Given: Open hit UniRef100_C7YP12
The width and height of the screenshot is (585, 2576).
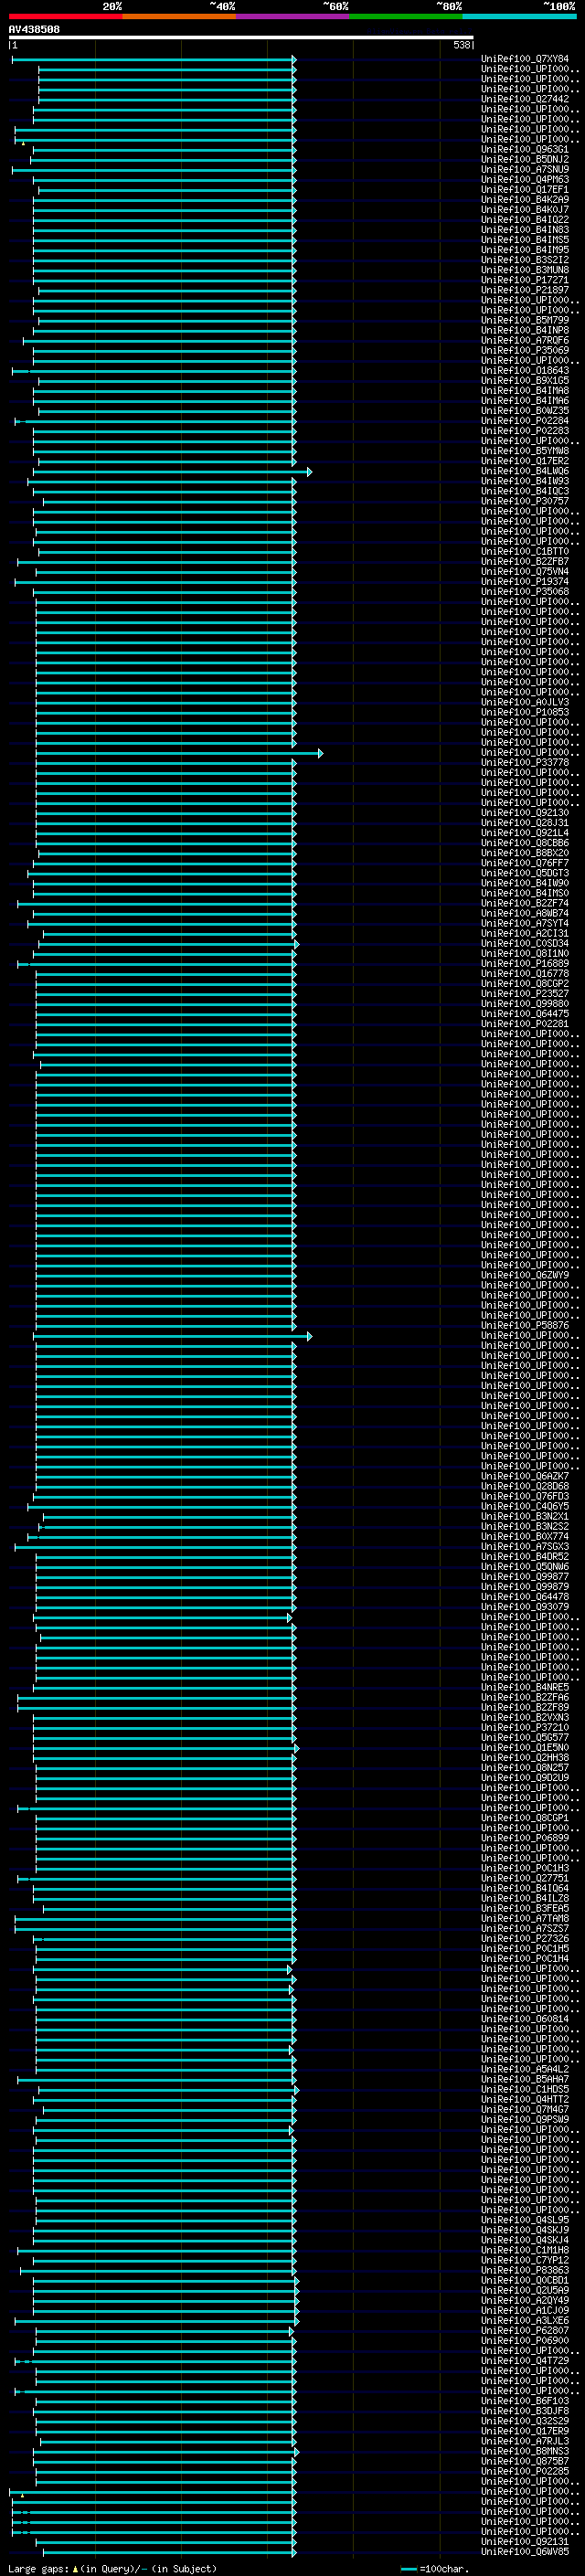Looking at the screenshot, I should click(525, 2260).
